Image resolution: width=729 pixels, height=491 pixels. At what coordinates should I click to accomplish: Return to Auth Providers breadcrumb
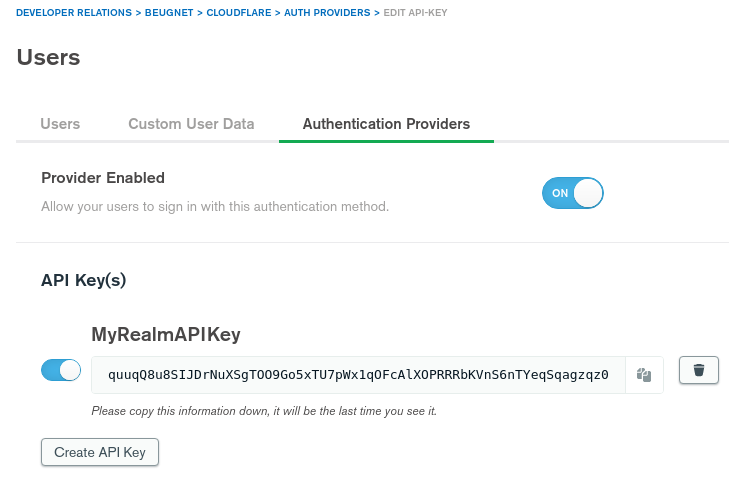pos(327,13)
